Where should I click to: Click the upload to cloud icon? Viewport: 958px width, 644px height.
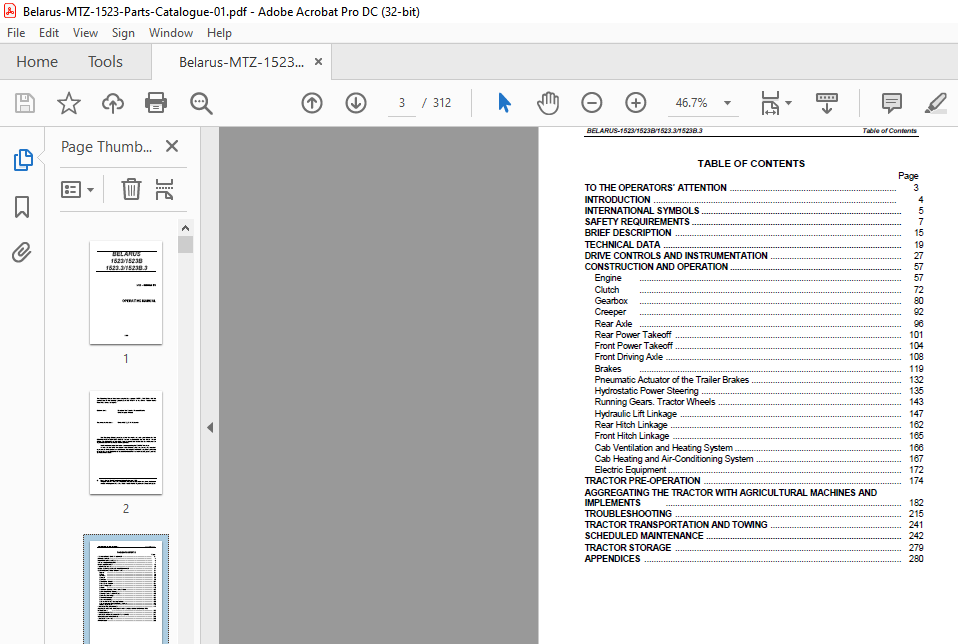[112, 103]
